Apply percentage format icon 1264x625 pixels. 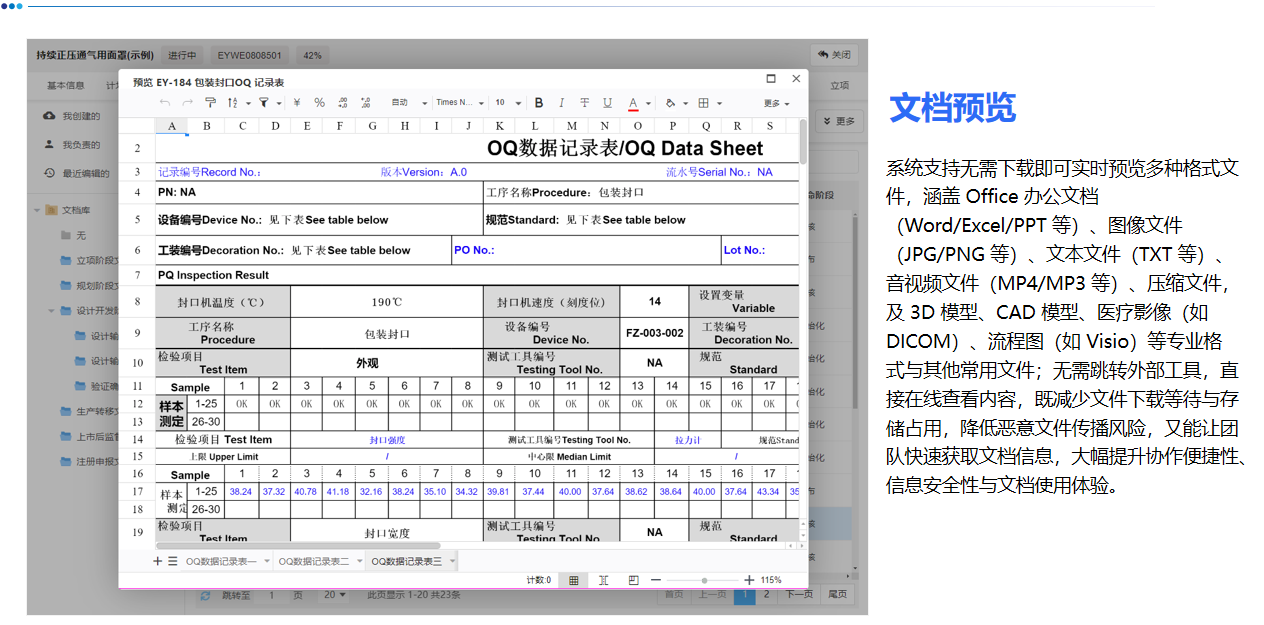(319, 102)
